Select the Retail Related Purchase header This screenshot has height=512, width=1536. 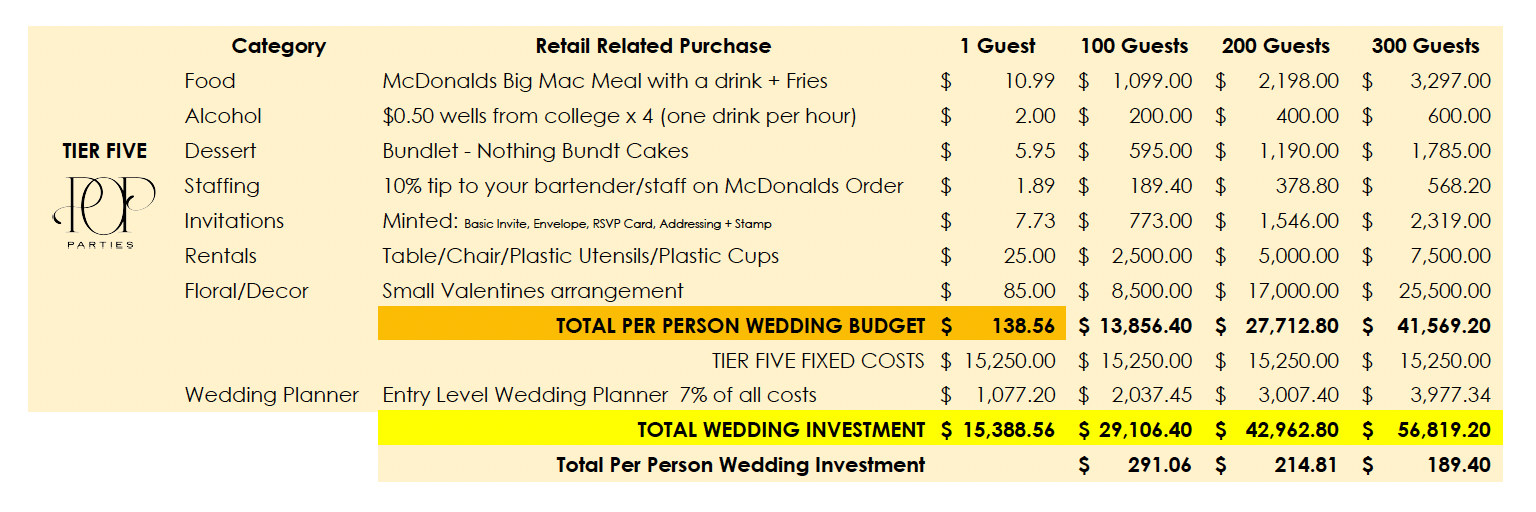click(x=653, y=46)
